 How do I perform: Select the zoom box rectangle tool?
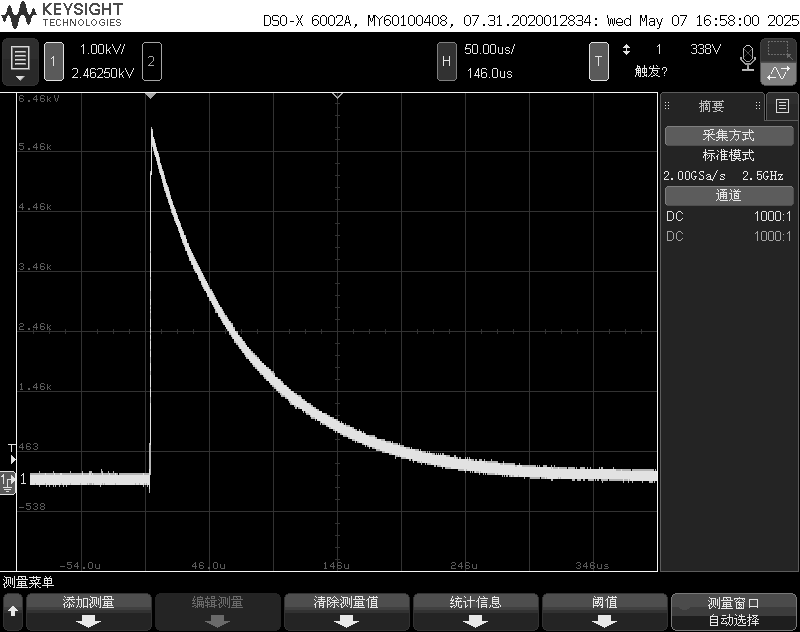pos(779,50)
